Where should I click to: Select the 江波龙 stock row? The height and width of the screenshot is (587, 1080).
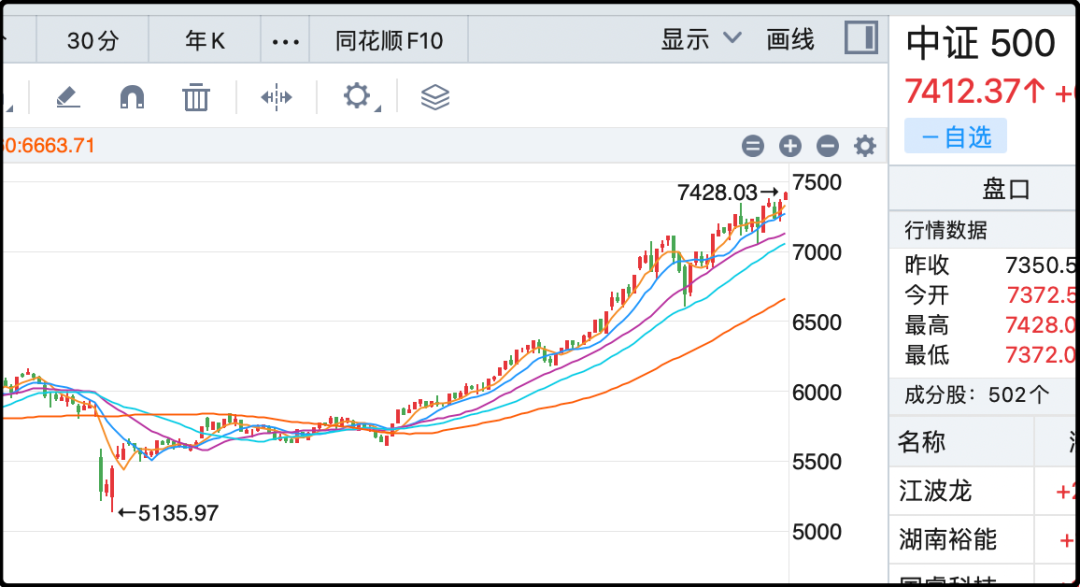[984, 491]
